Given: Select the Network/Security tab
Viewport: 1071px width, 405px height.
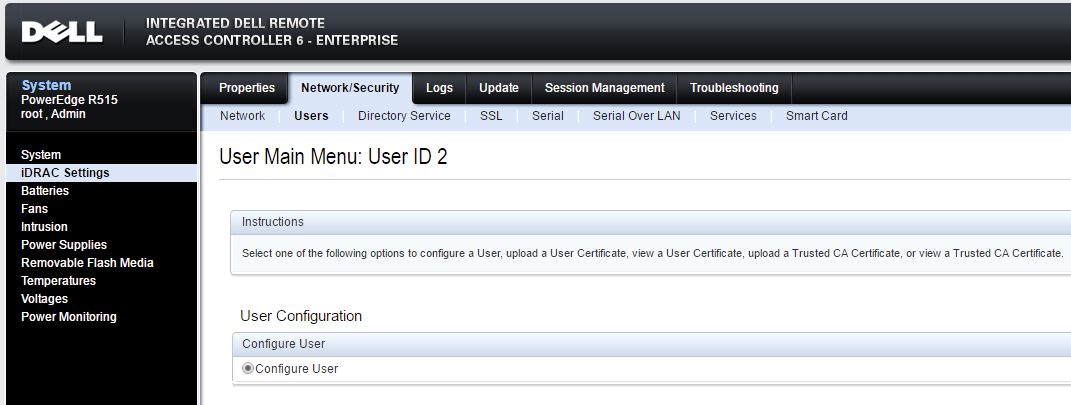Looking at the screenshot, I should [x=350, y=88].
